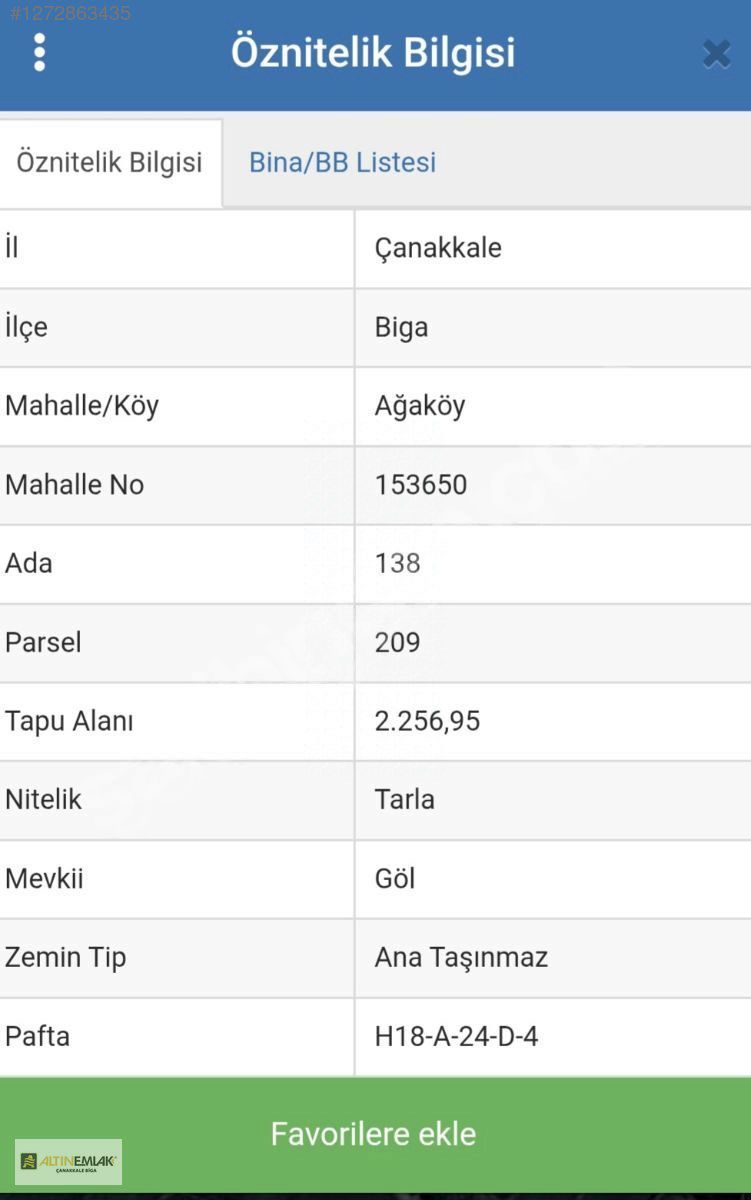Click the Öznitelik Bilgisi header title

pyautogui.click(x=373, y=52)
